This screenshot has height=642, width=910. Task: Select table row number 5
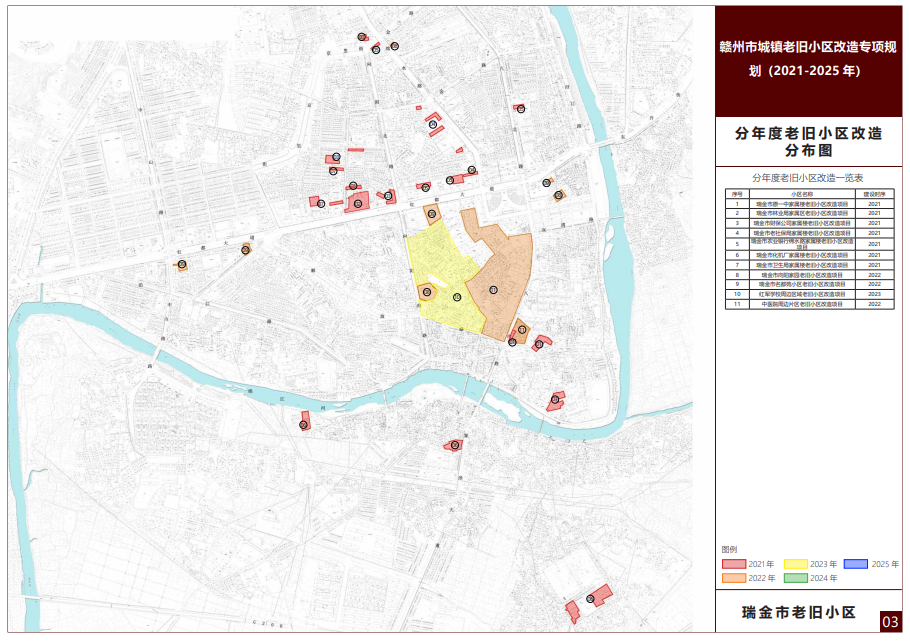[810, 244]
